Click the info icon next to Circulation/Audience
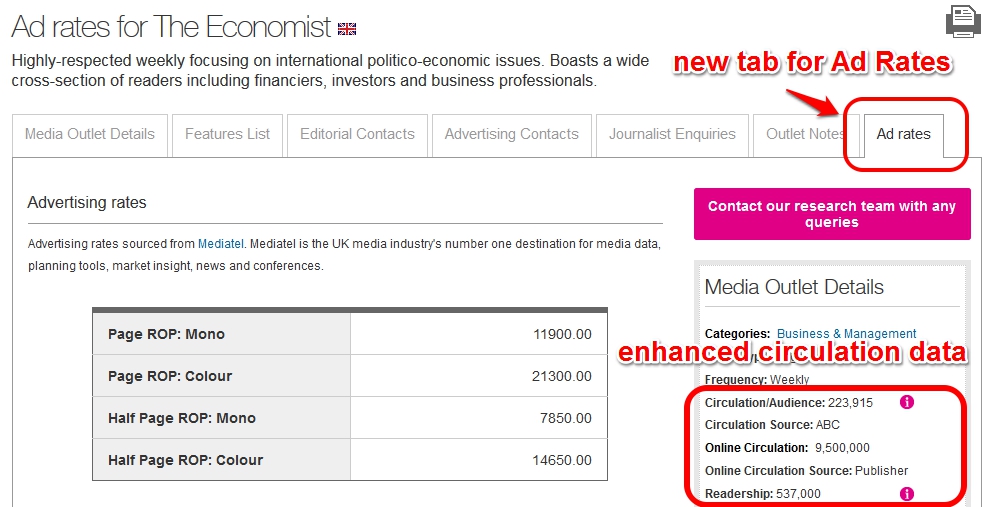The width and height of the screenshot is (987, 507). click(907, 402)
